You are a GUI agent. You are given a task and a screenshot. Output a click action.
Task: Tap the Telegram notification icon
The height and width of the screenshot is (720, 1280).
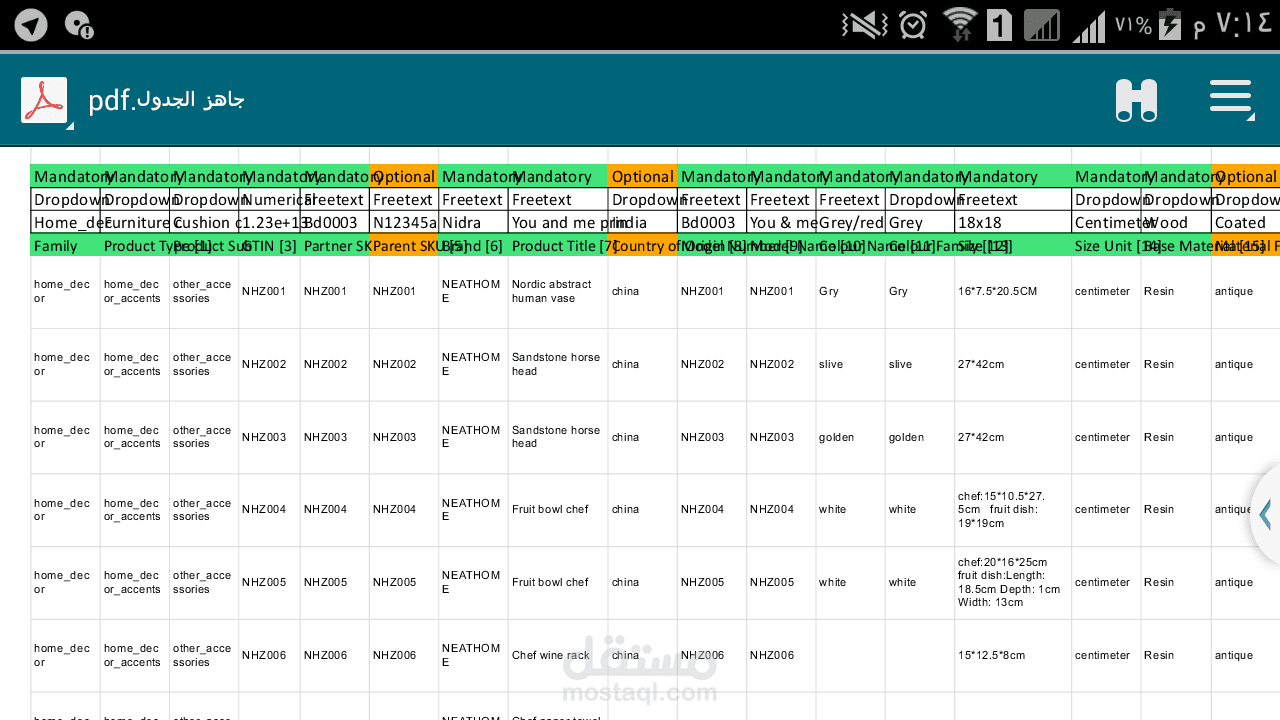[x=31, y=25]
